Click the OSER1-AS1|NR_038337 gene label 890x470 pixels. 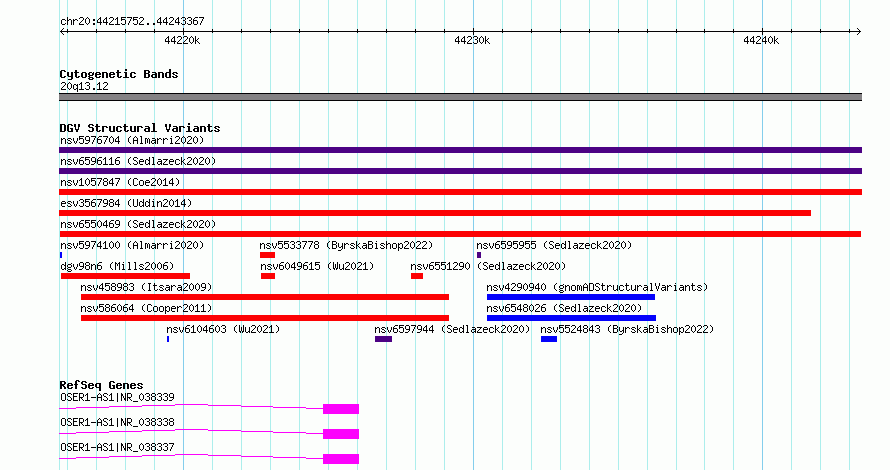[x=117, y=447]
